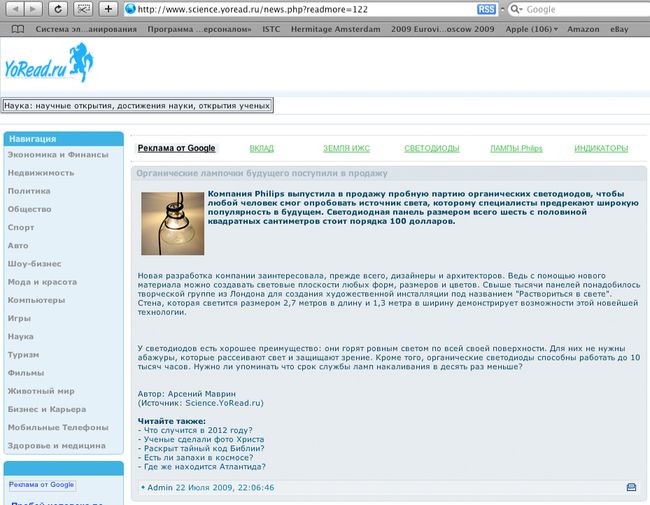
Task: Click the light bulb article thumbnail
Action: coord(172,223)
